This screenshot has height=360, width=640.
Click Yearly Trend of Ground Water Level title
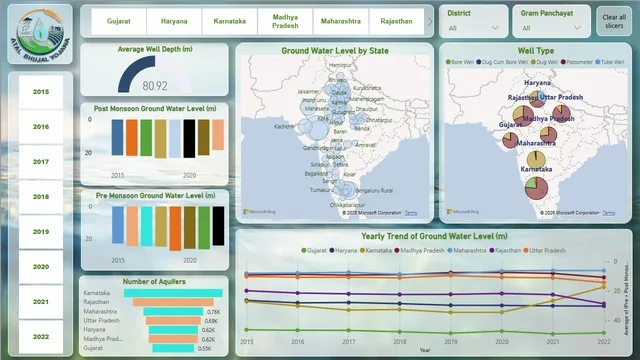[434, 236]
